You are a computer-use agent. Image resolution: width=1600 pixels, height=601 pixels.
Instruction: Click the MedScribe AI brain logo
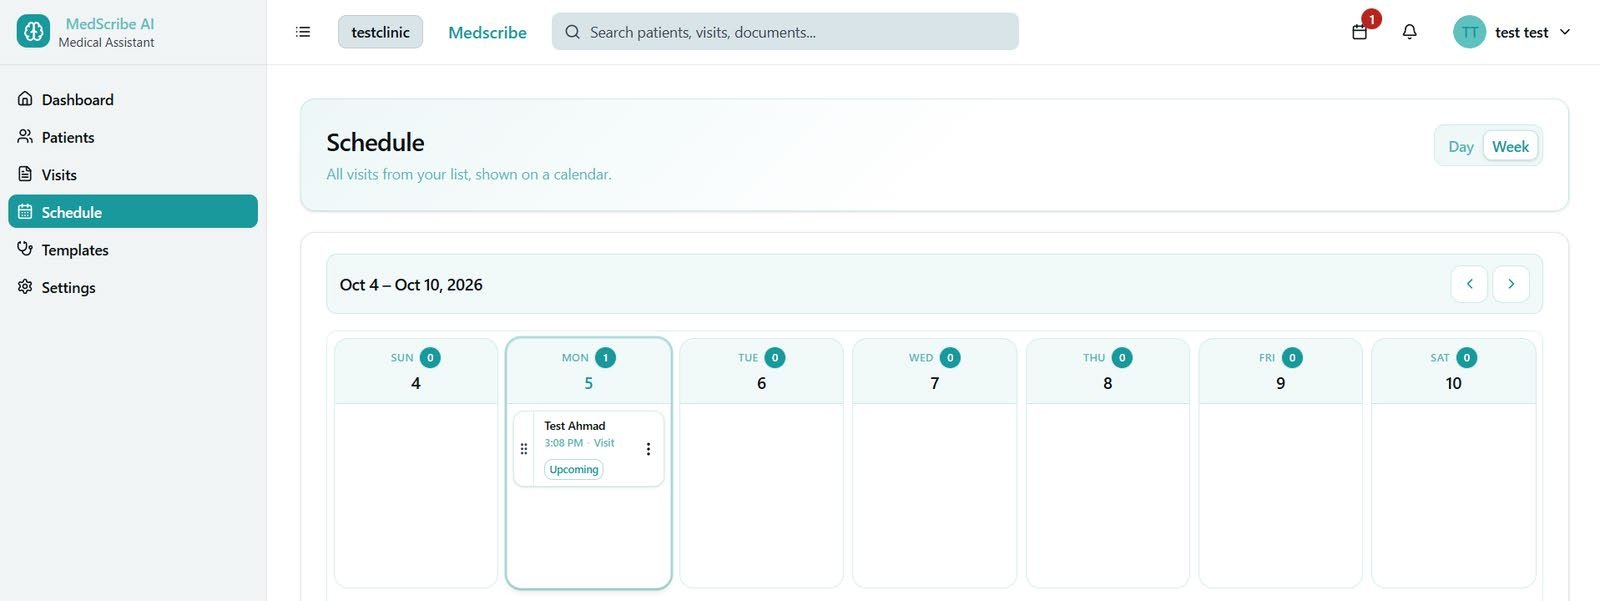[x=33, y=32]
